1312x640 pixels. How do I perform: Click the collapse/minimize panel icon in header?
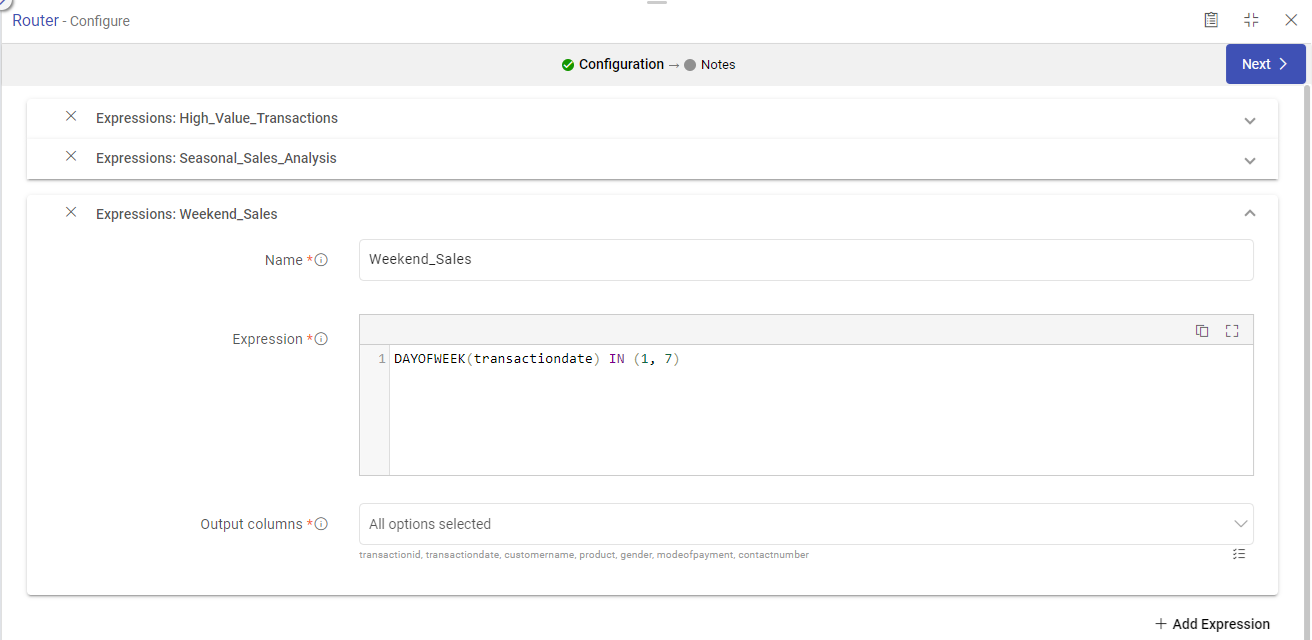pos(1251,20)
